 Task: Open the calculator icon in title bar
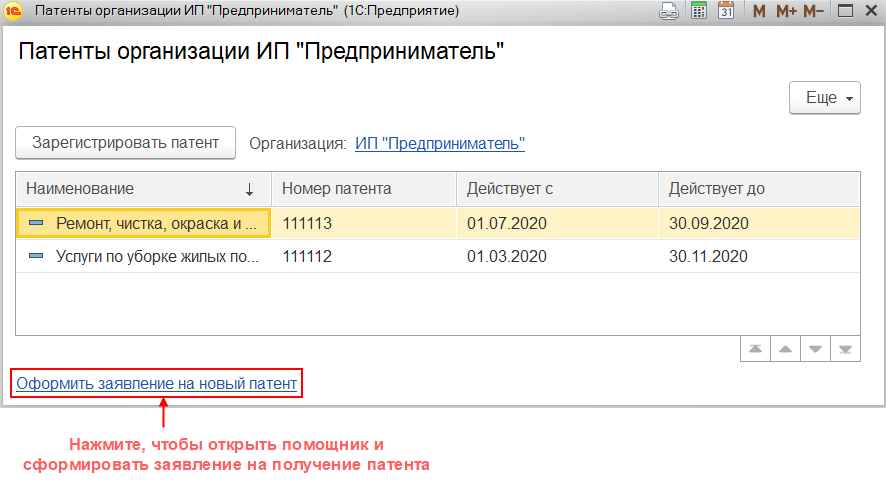pyautogui.click(x=699, y=11)
